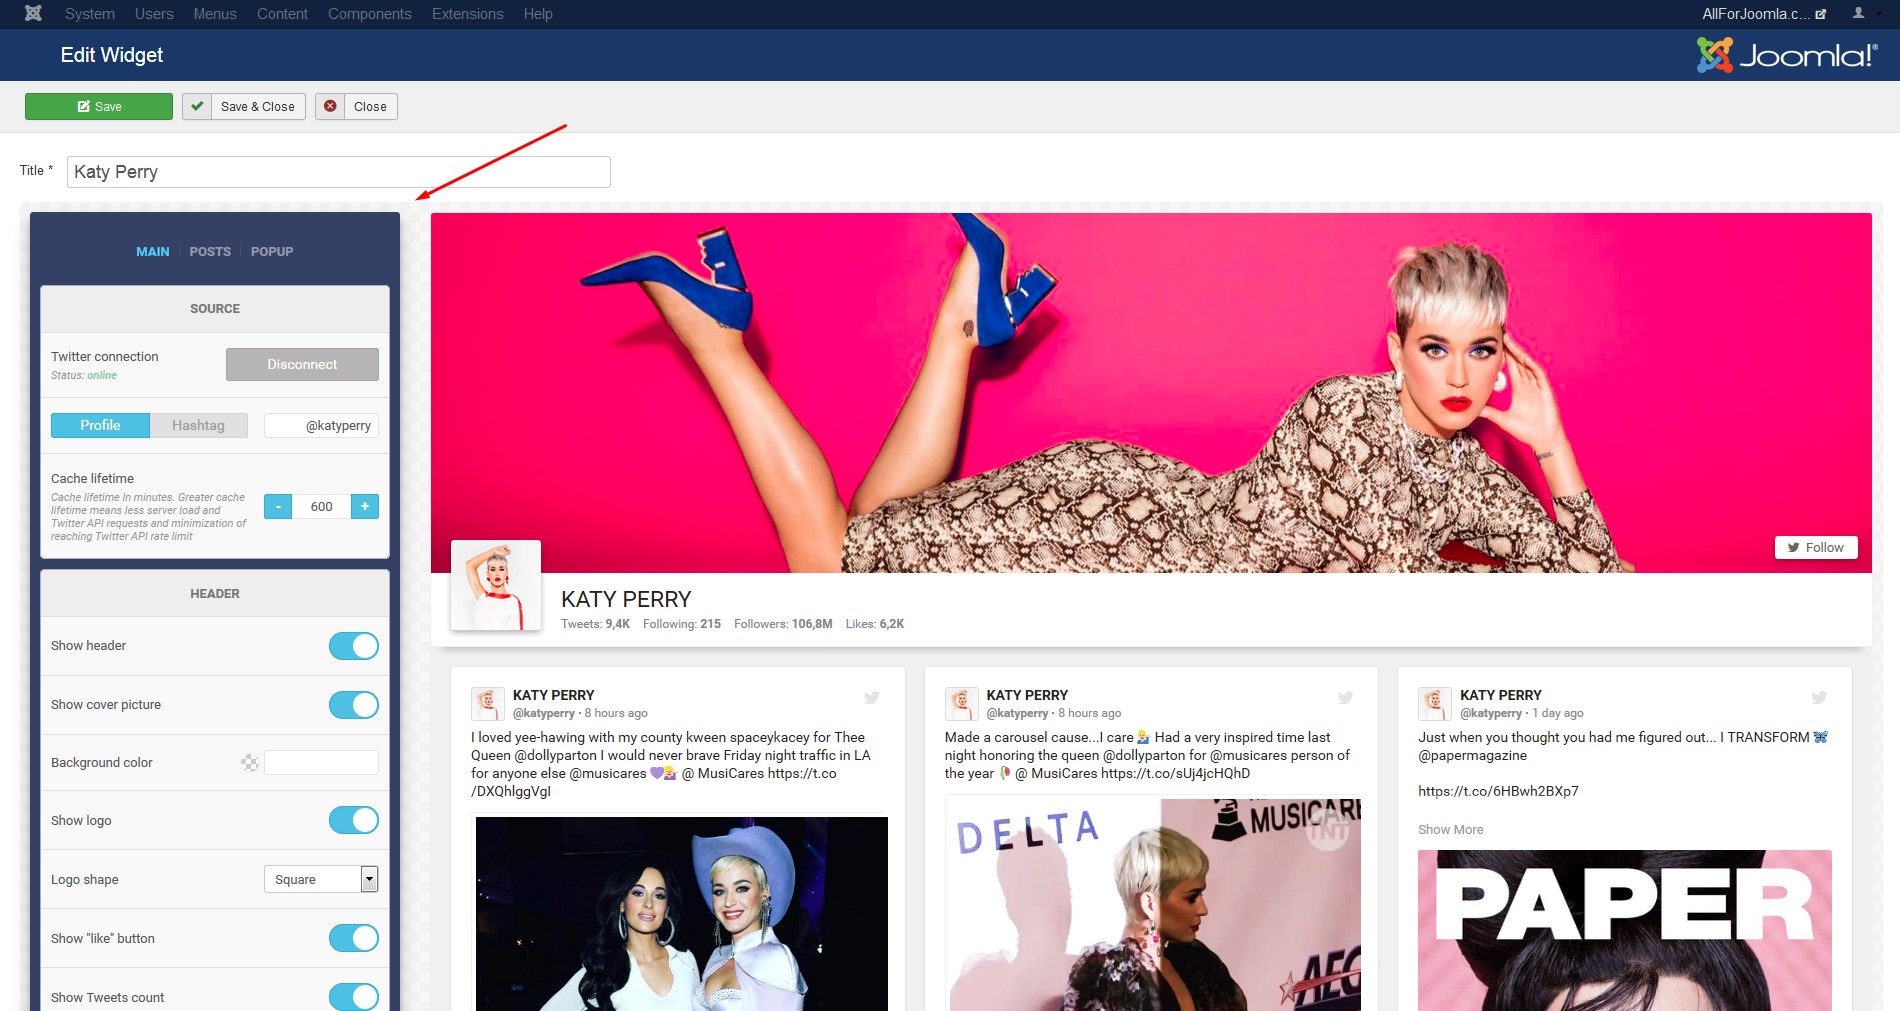1900x1011 pixels.
Task: Click the Twitter bird icon on second tweet
Action: pos(1345,698)
